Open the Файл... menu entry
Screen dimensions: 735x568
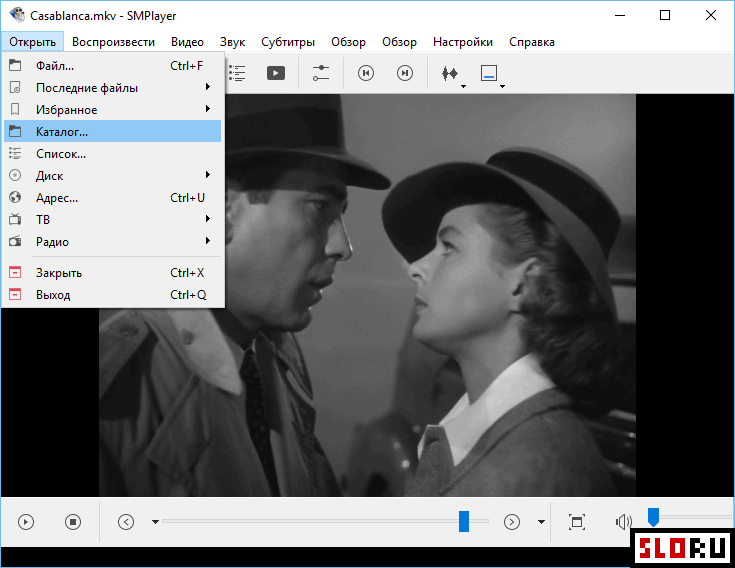[x=112, y=66]
